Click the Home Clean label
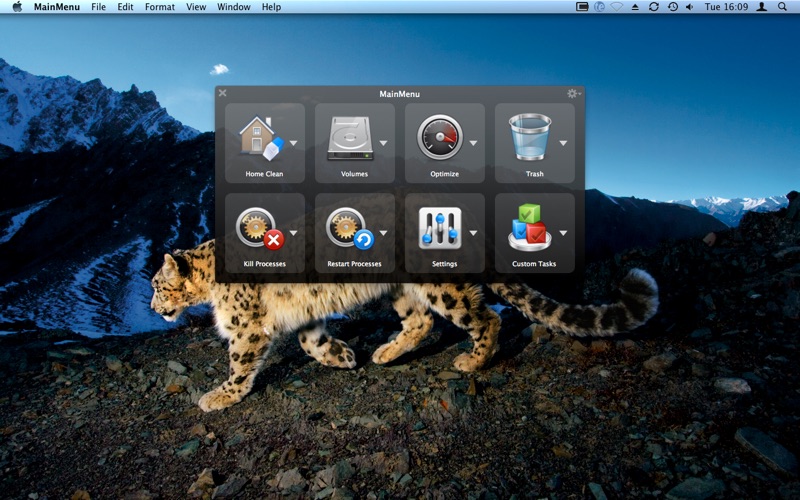The width and height of the screenshot is (800, 500). [264, 174]
